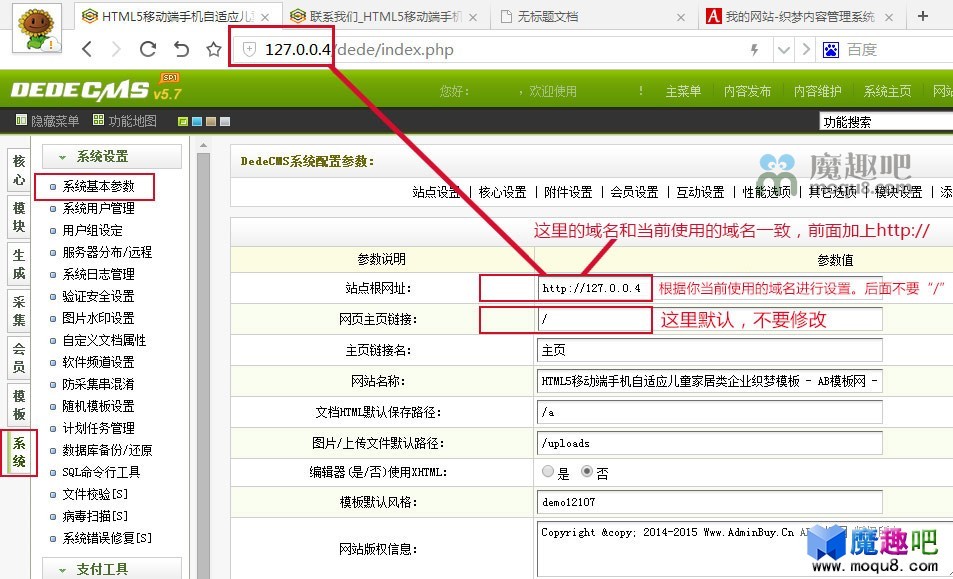The height and width of the screenshot is (579, 953).
Task: Select the green theme swatch
Action: (182, 122)
